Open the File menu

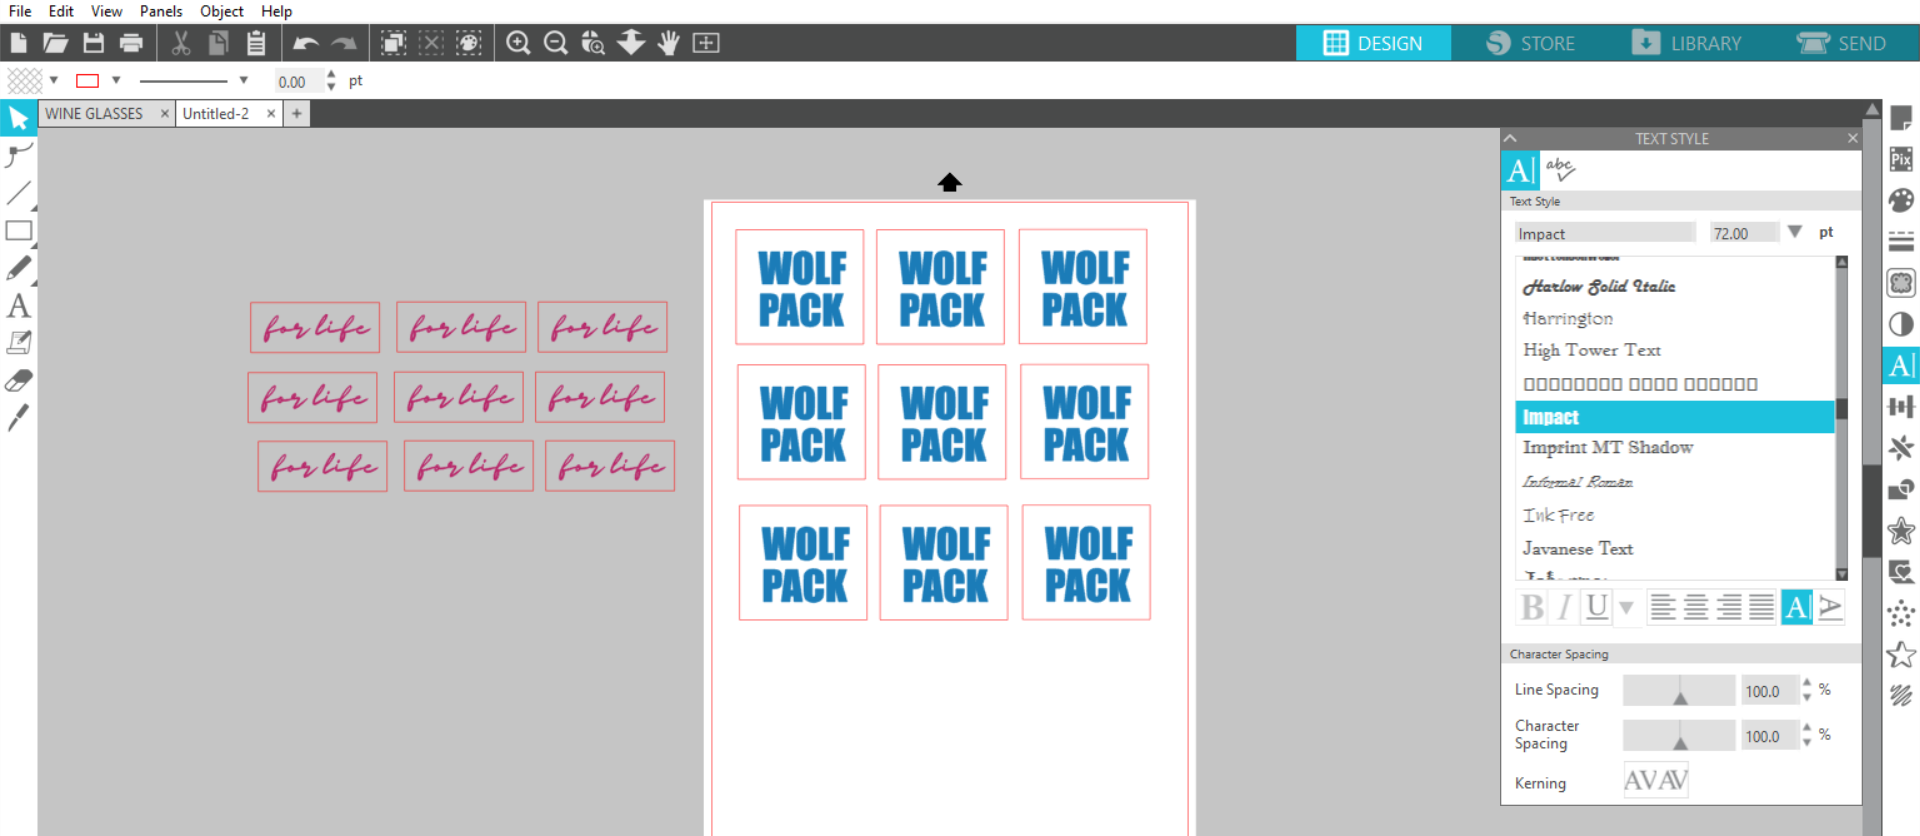point(20,11)
